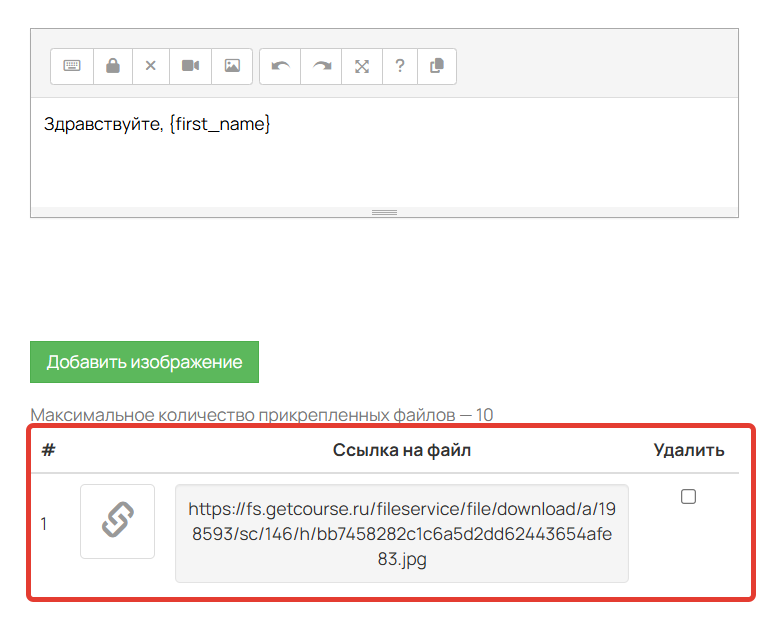Screen dimensions: 768x629
Task: Expand the editor to fullscreen mode
Action: 362,66
